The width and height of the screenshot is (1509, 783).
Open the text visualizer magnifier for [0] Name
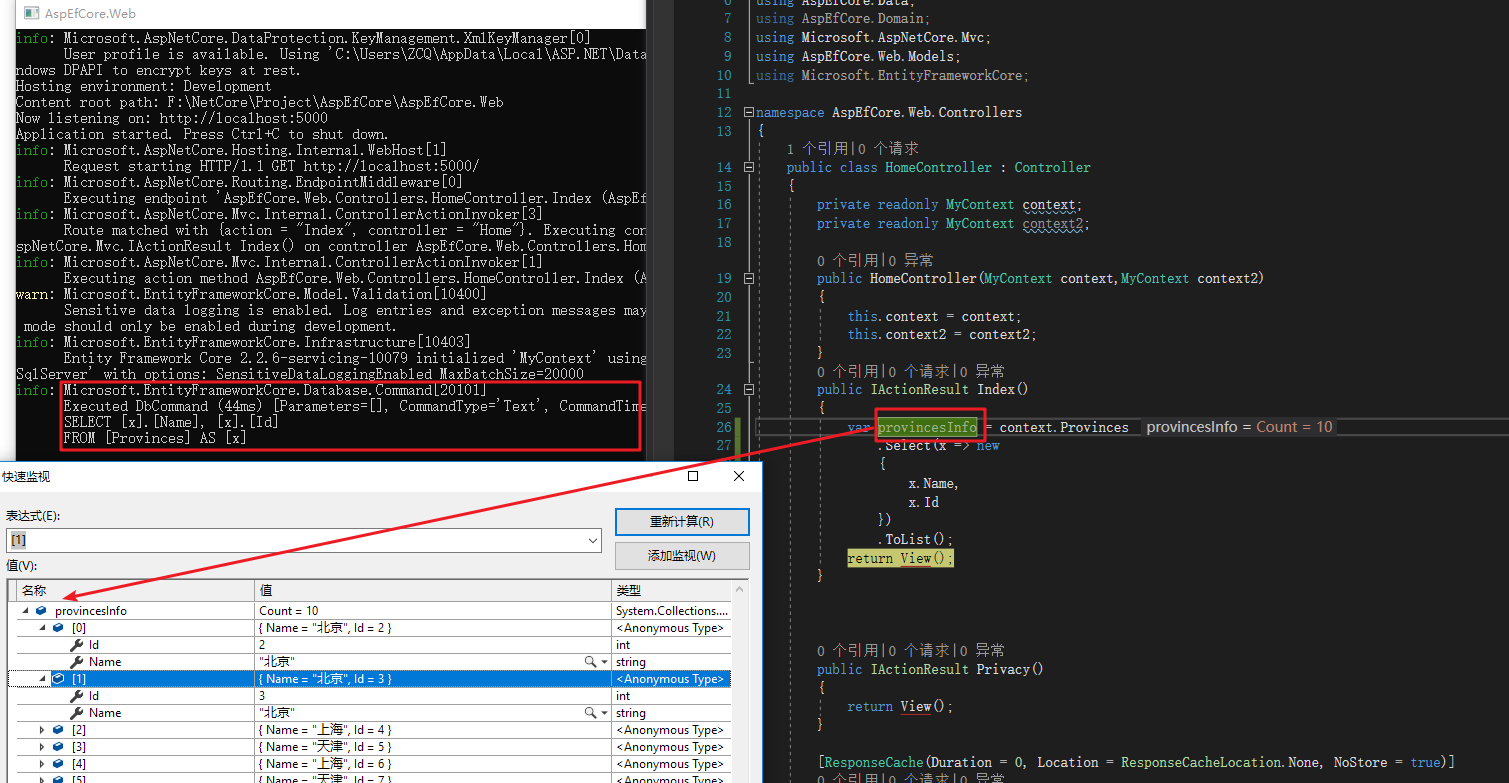590,661
